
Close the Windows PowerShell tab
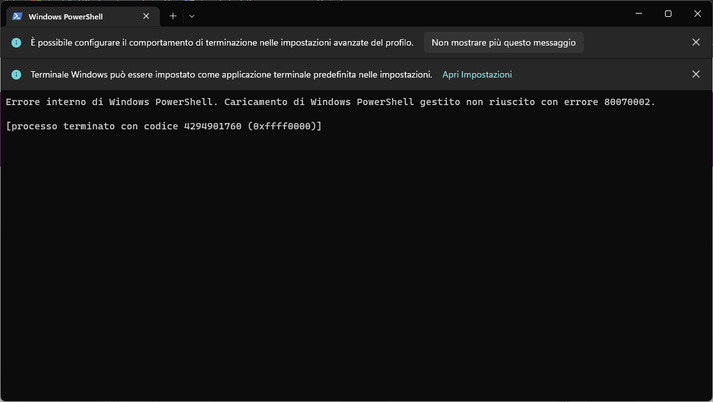click(146, 16)
